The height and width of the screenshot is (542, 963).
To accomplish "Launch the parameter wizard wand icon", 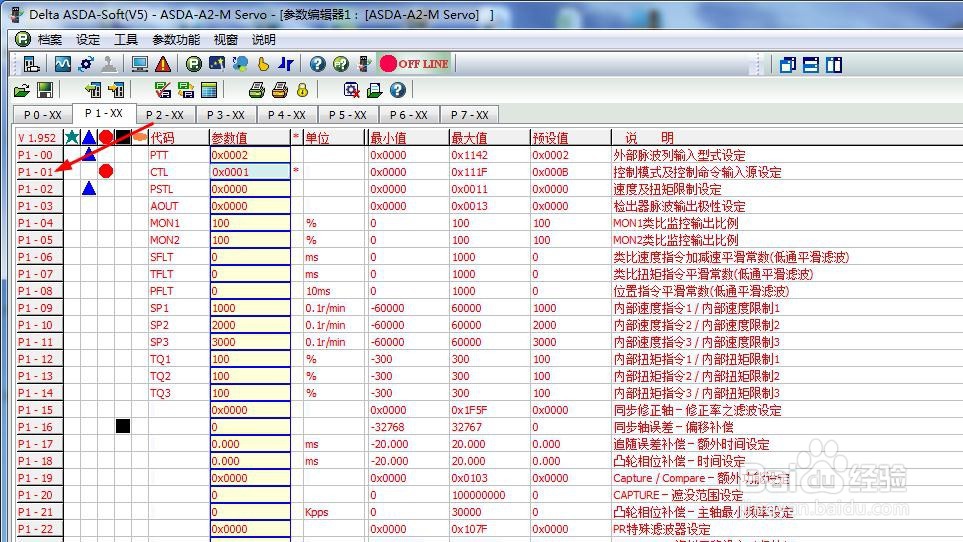I will pos(217,64).
